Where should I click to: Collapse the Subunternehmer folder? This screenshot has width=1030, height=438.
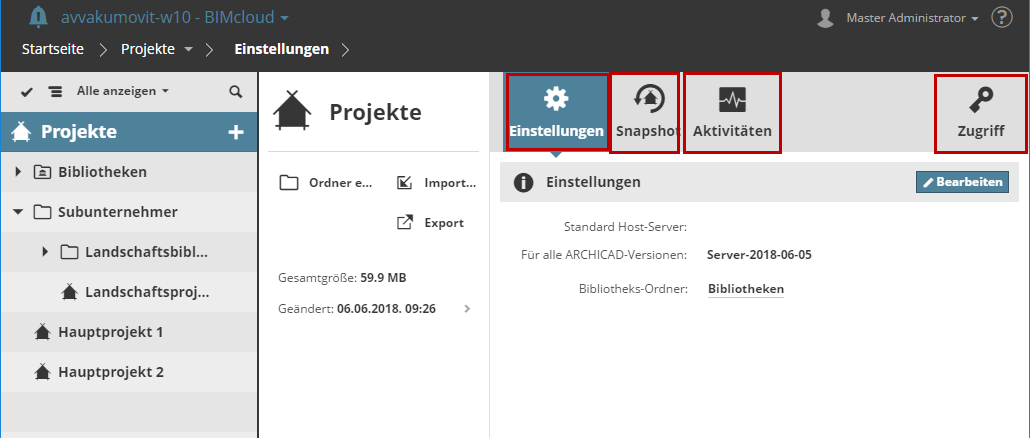coord(18,212)
